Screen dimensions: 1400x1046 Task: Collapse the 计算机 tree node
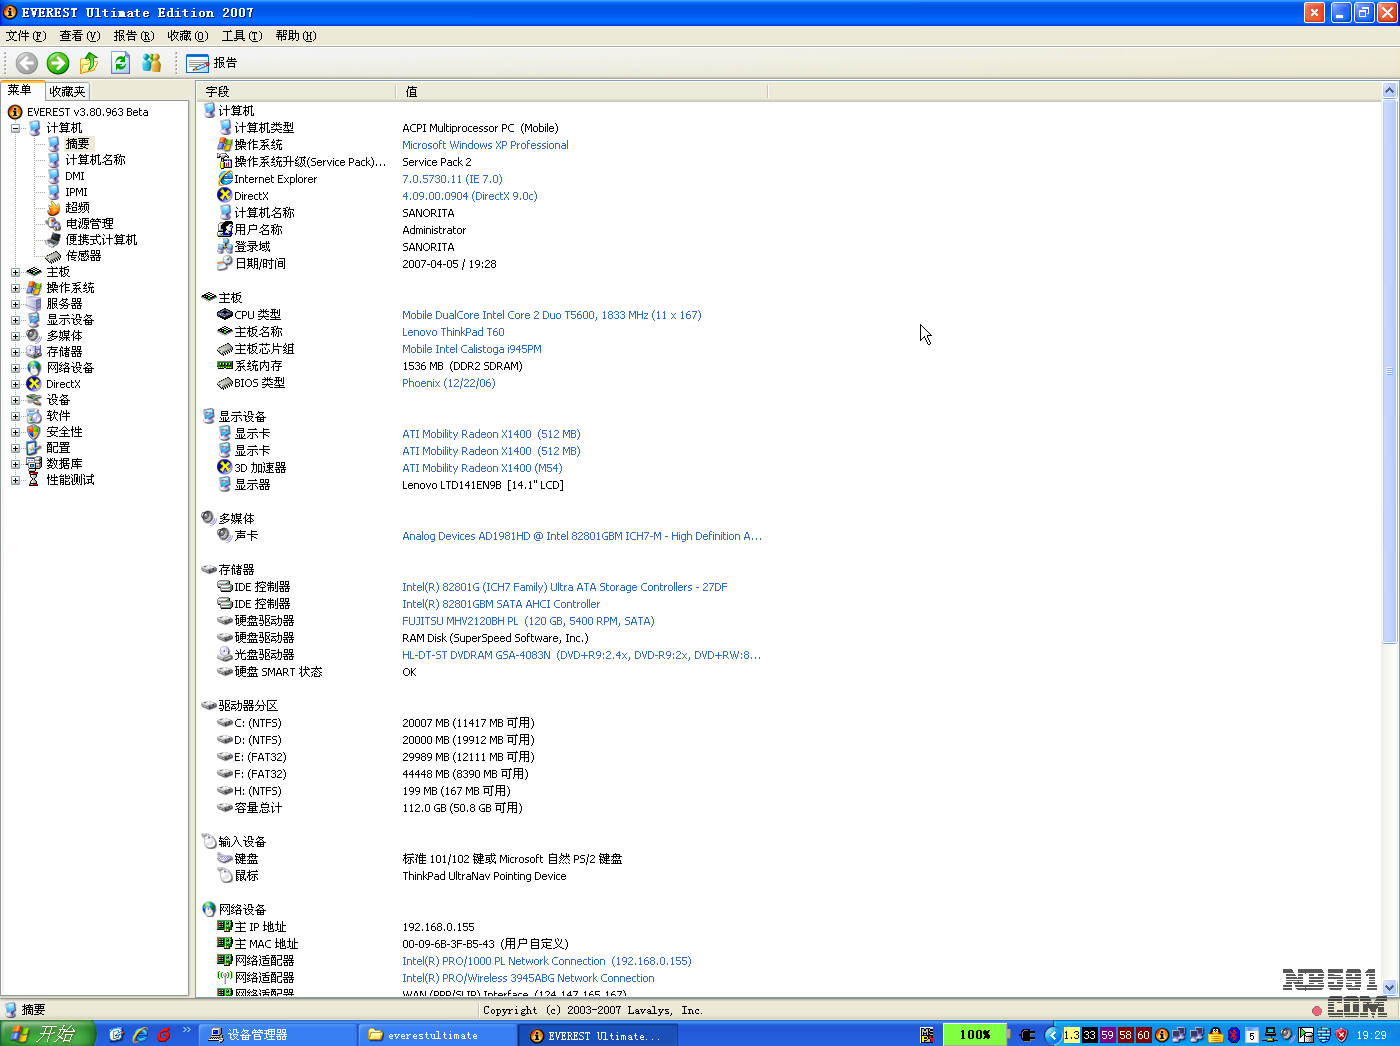click(16, 128)
